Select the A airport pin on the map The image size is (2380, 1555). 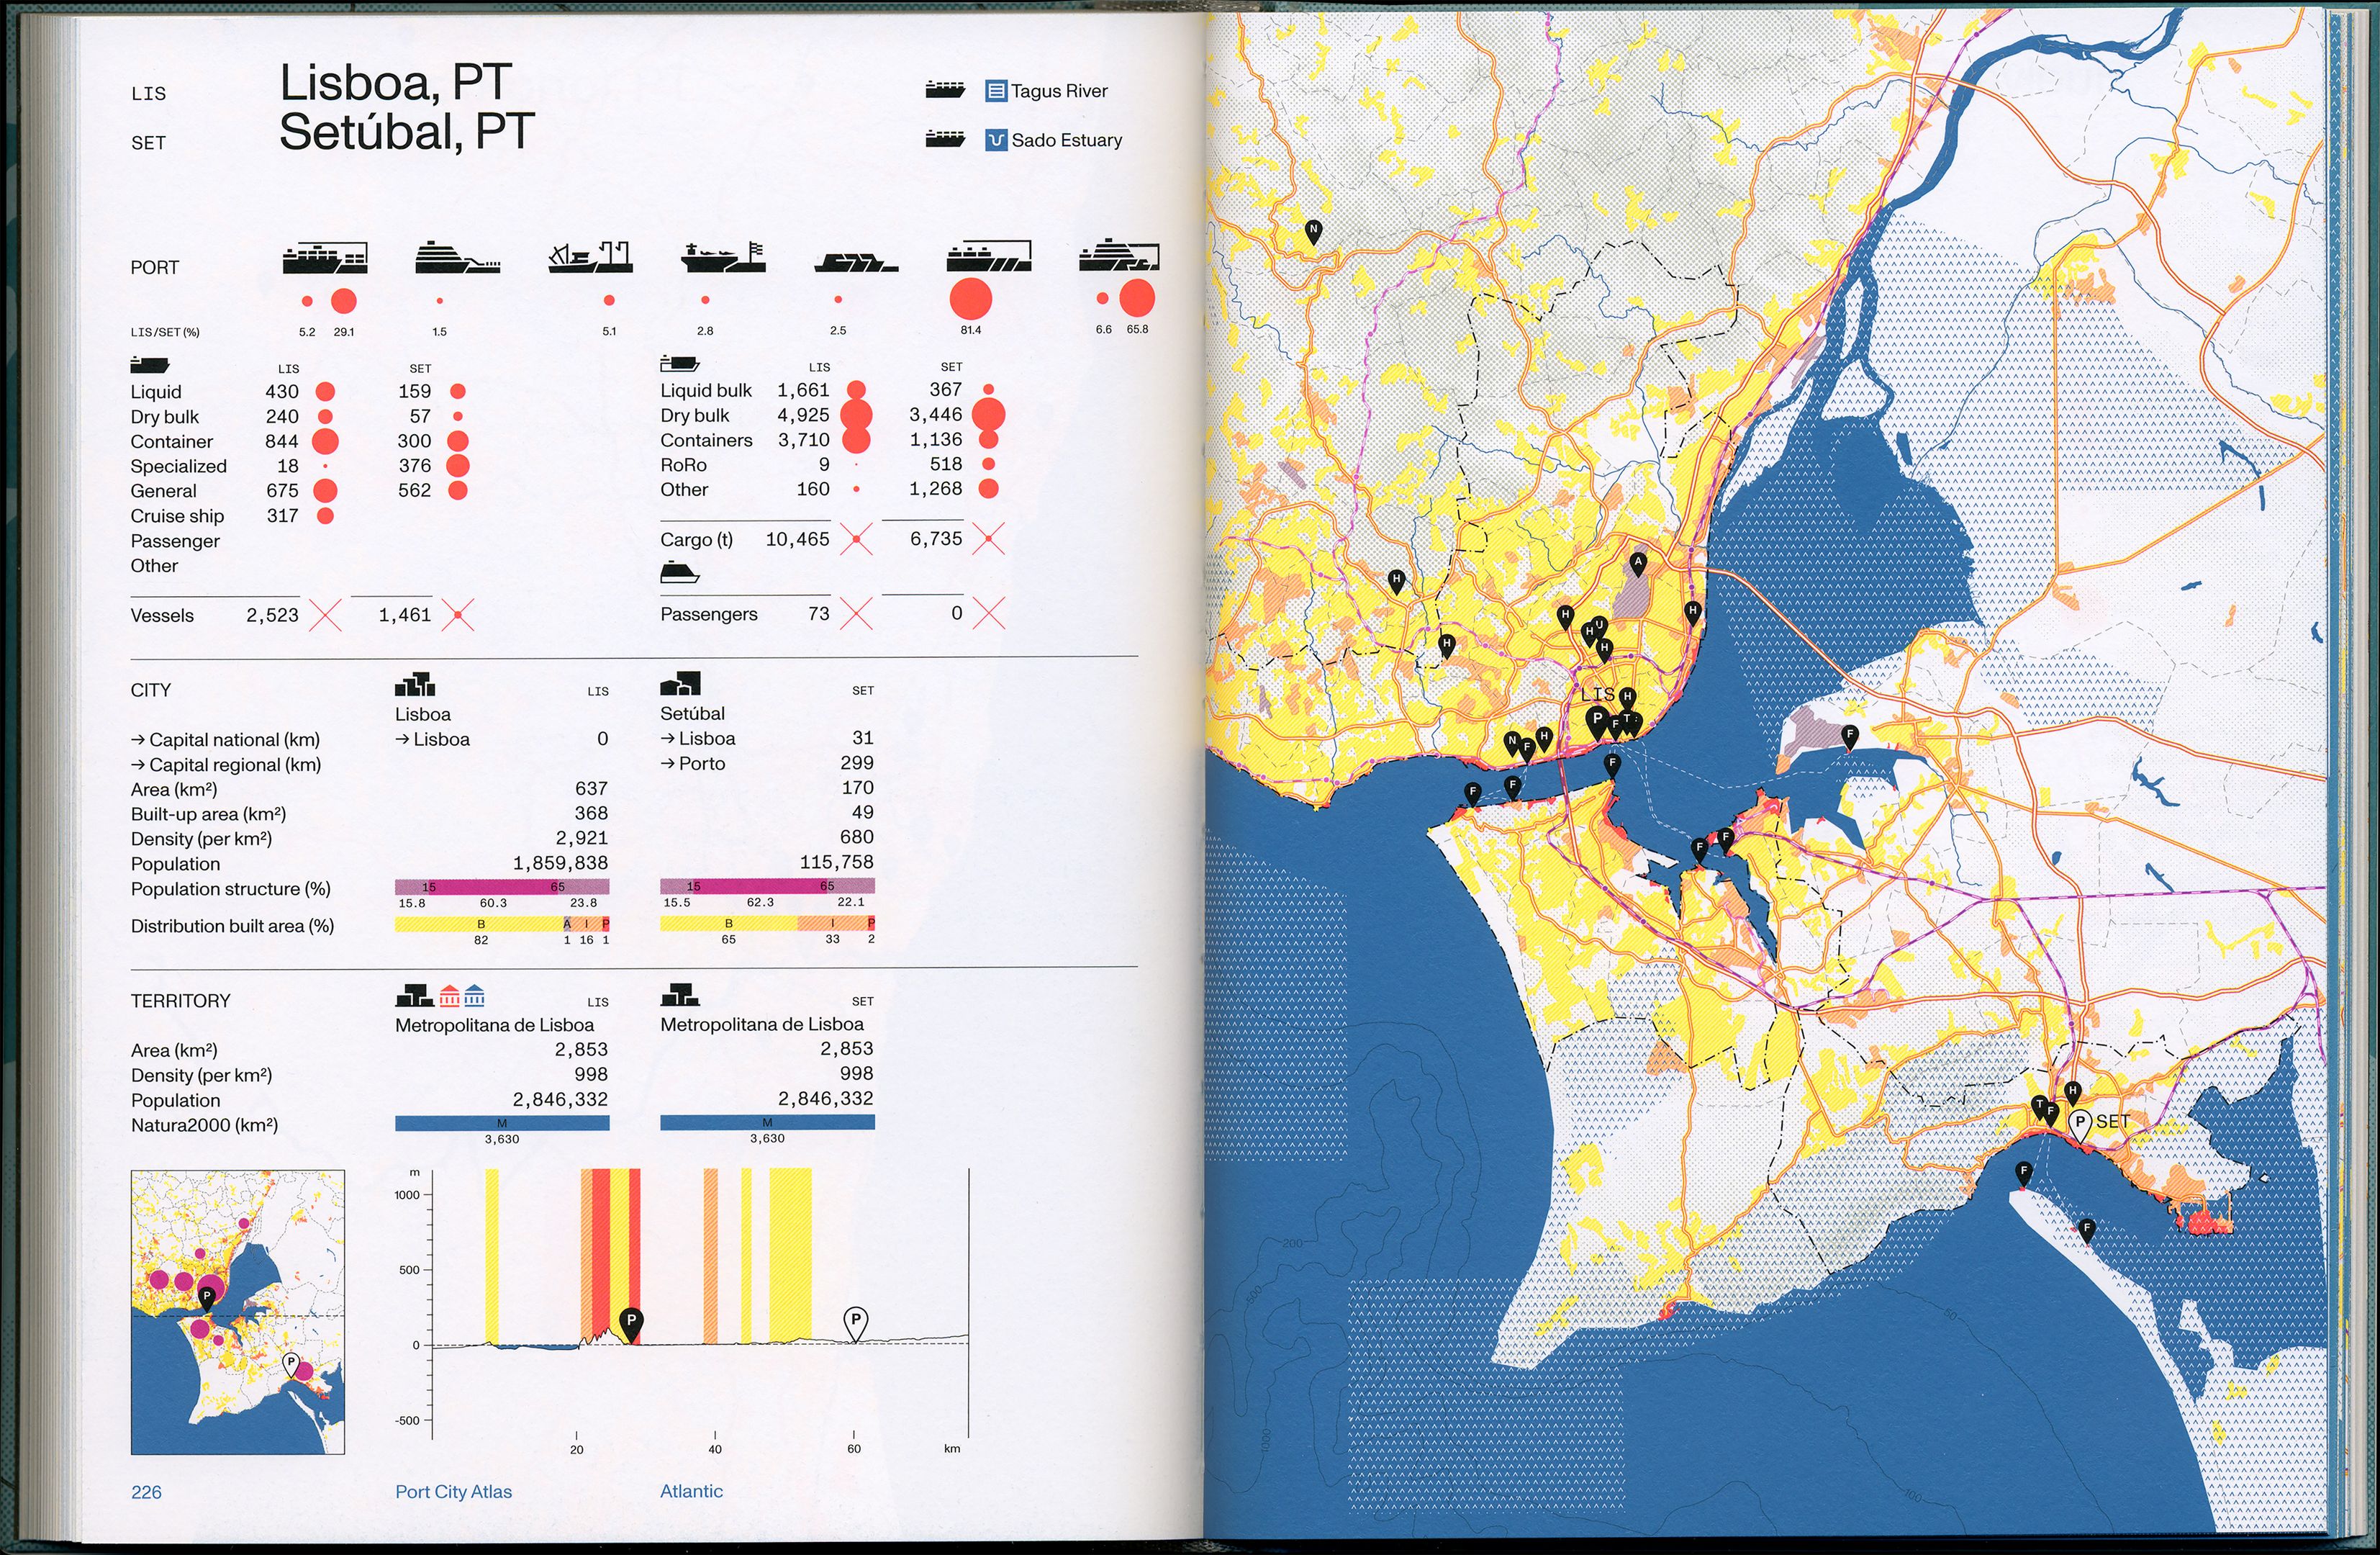(x=1637, y=563)
